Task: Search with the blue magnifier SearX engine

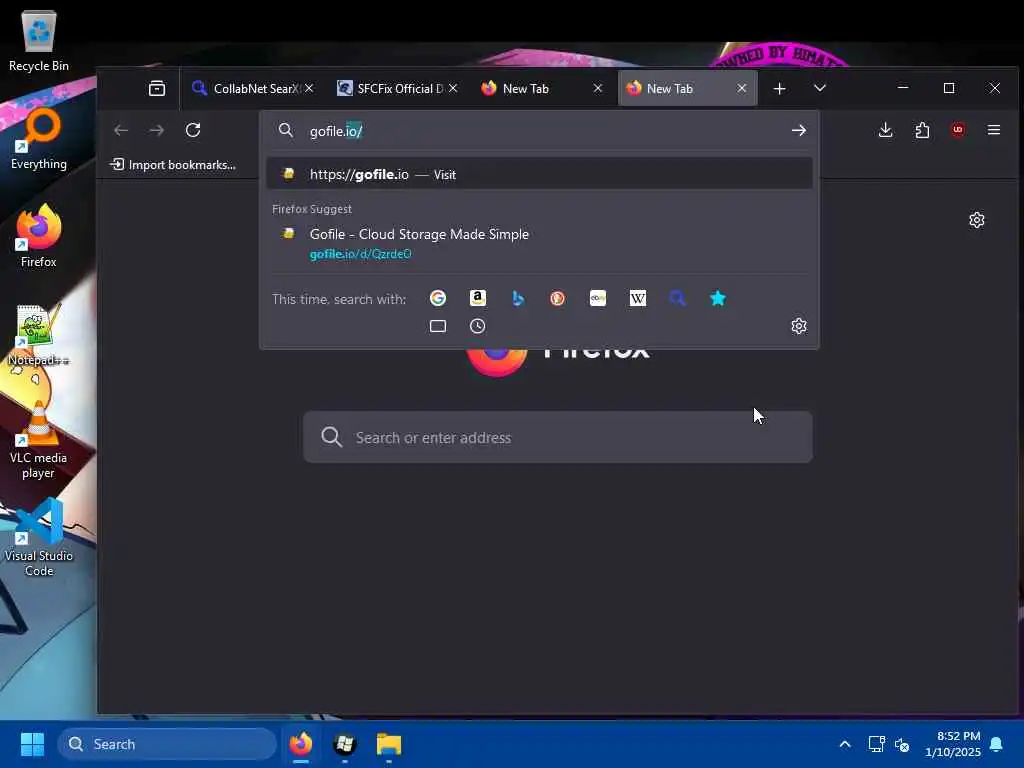Action: point(677,298)
